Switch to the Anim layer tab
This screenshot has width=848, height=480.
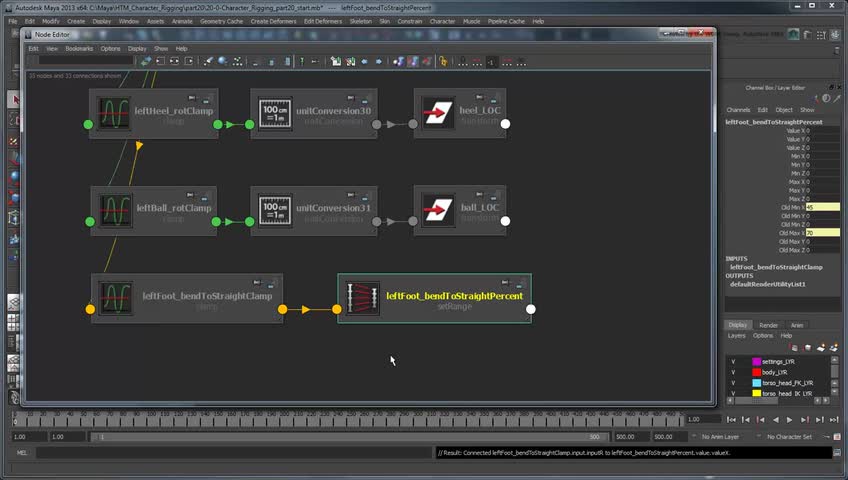797,325
